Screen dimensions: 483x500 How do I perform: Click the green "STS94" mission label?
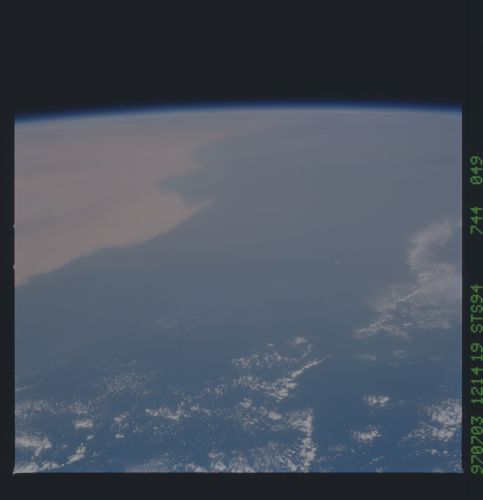(476, 308)
